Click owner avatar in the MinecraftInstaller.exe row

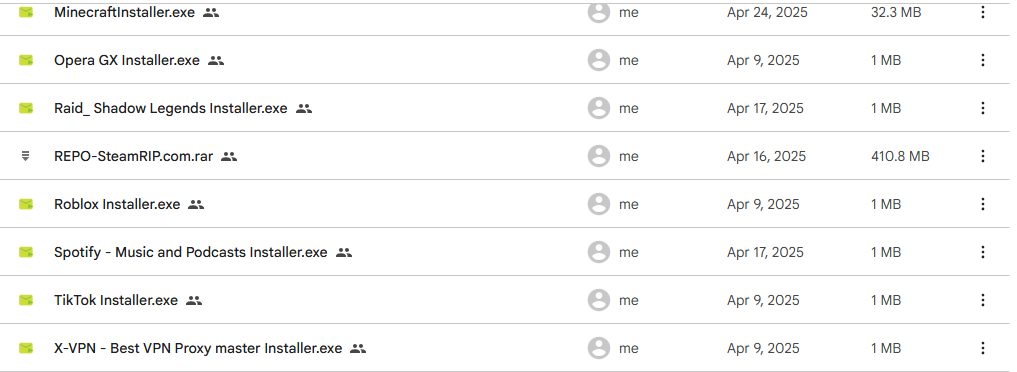(599, 12)
